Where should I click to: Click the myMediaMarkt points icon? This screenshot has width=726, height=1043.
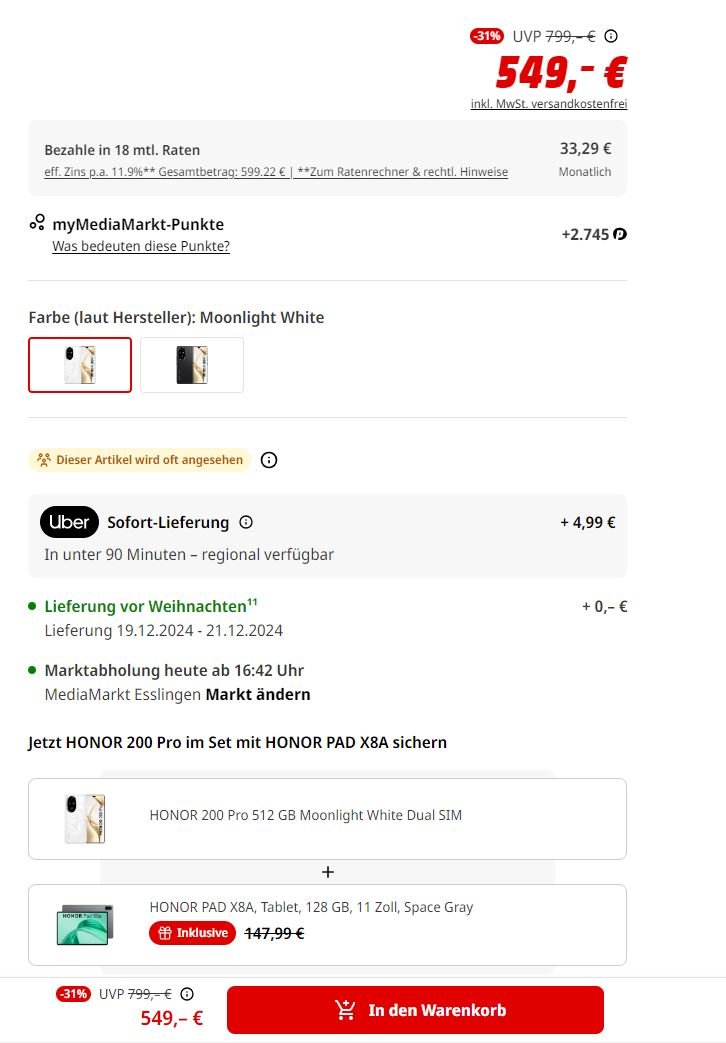(37, 223)
